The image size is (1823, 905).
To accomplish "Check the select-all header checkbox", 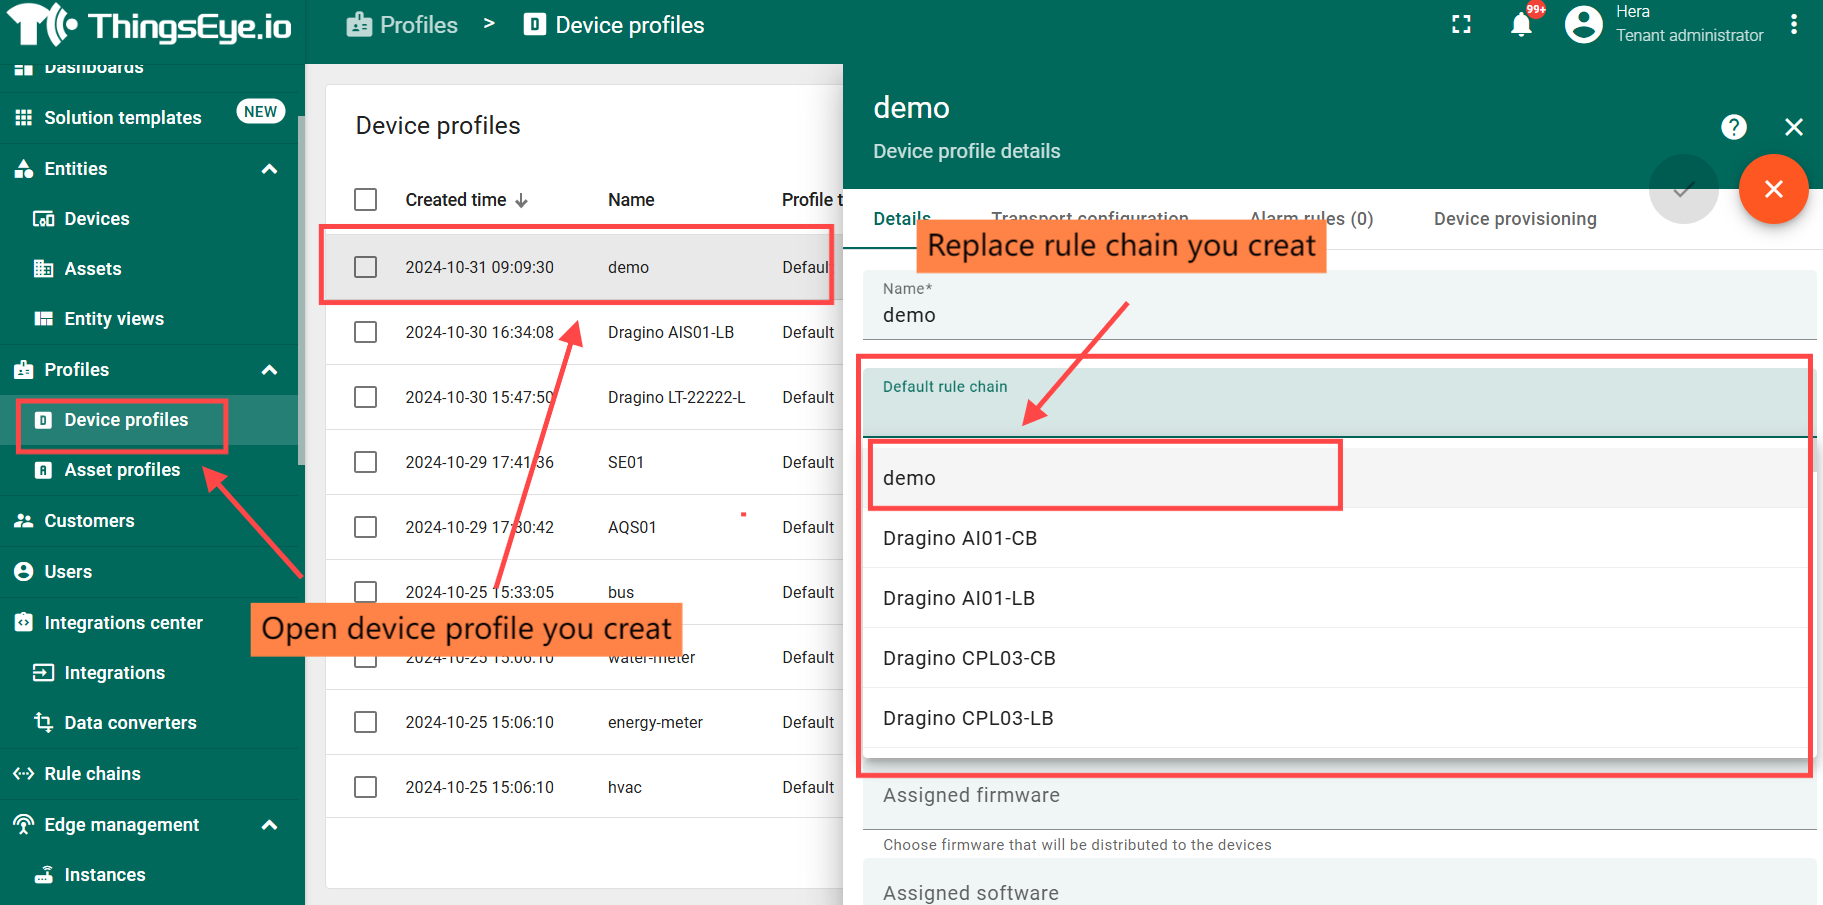I will [x=366, y=200].
